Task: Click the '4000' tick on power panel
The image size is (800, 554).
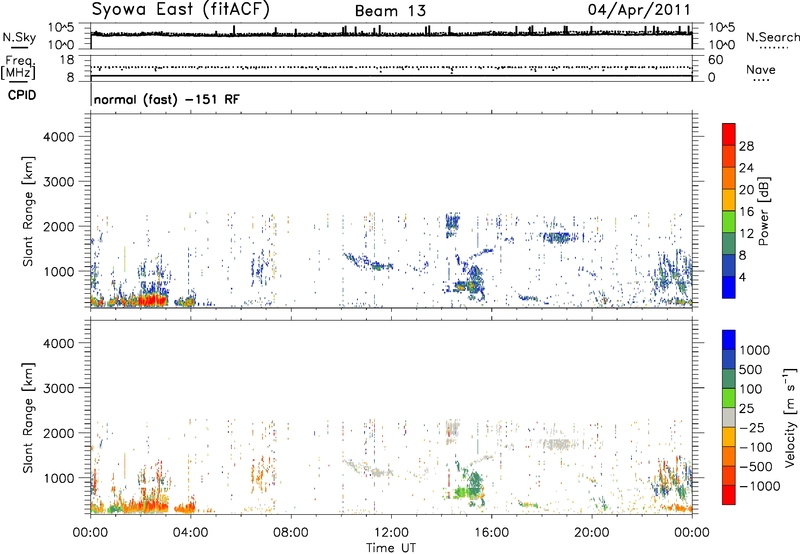Action: [59, 137]
